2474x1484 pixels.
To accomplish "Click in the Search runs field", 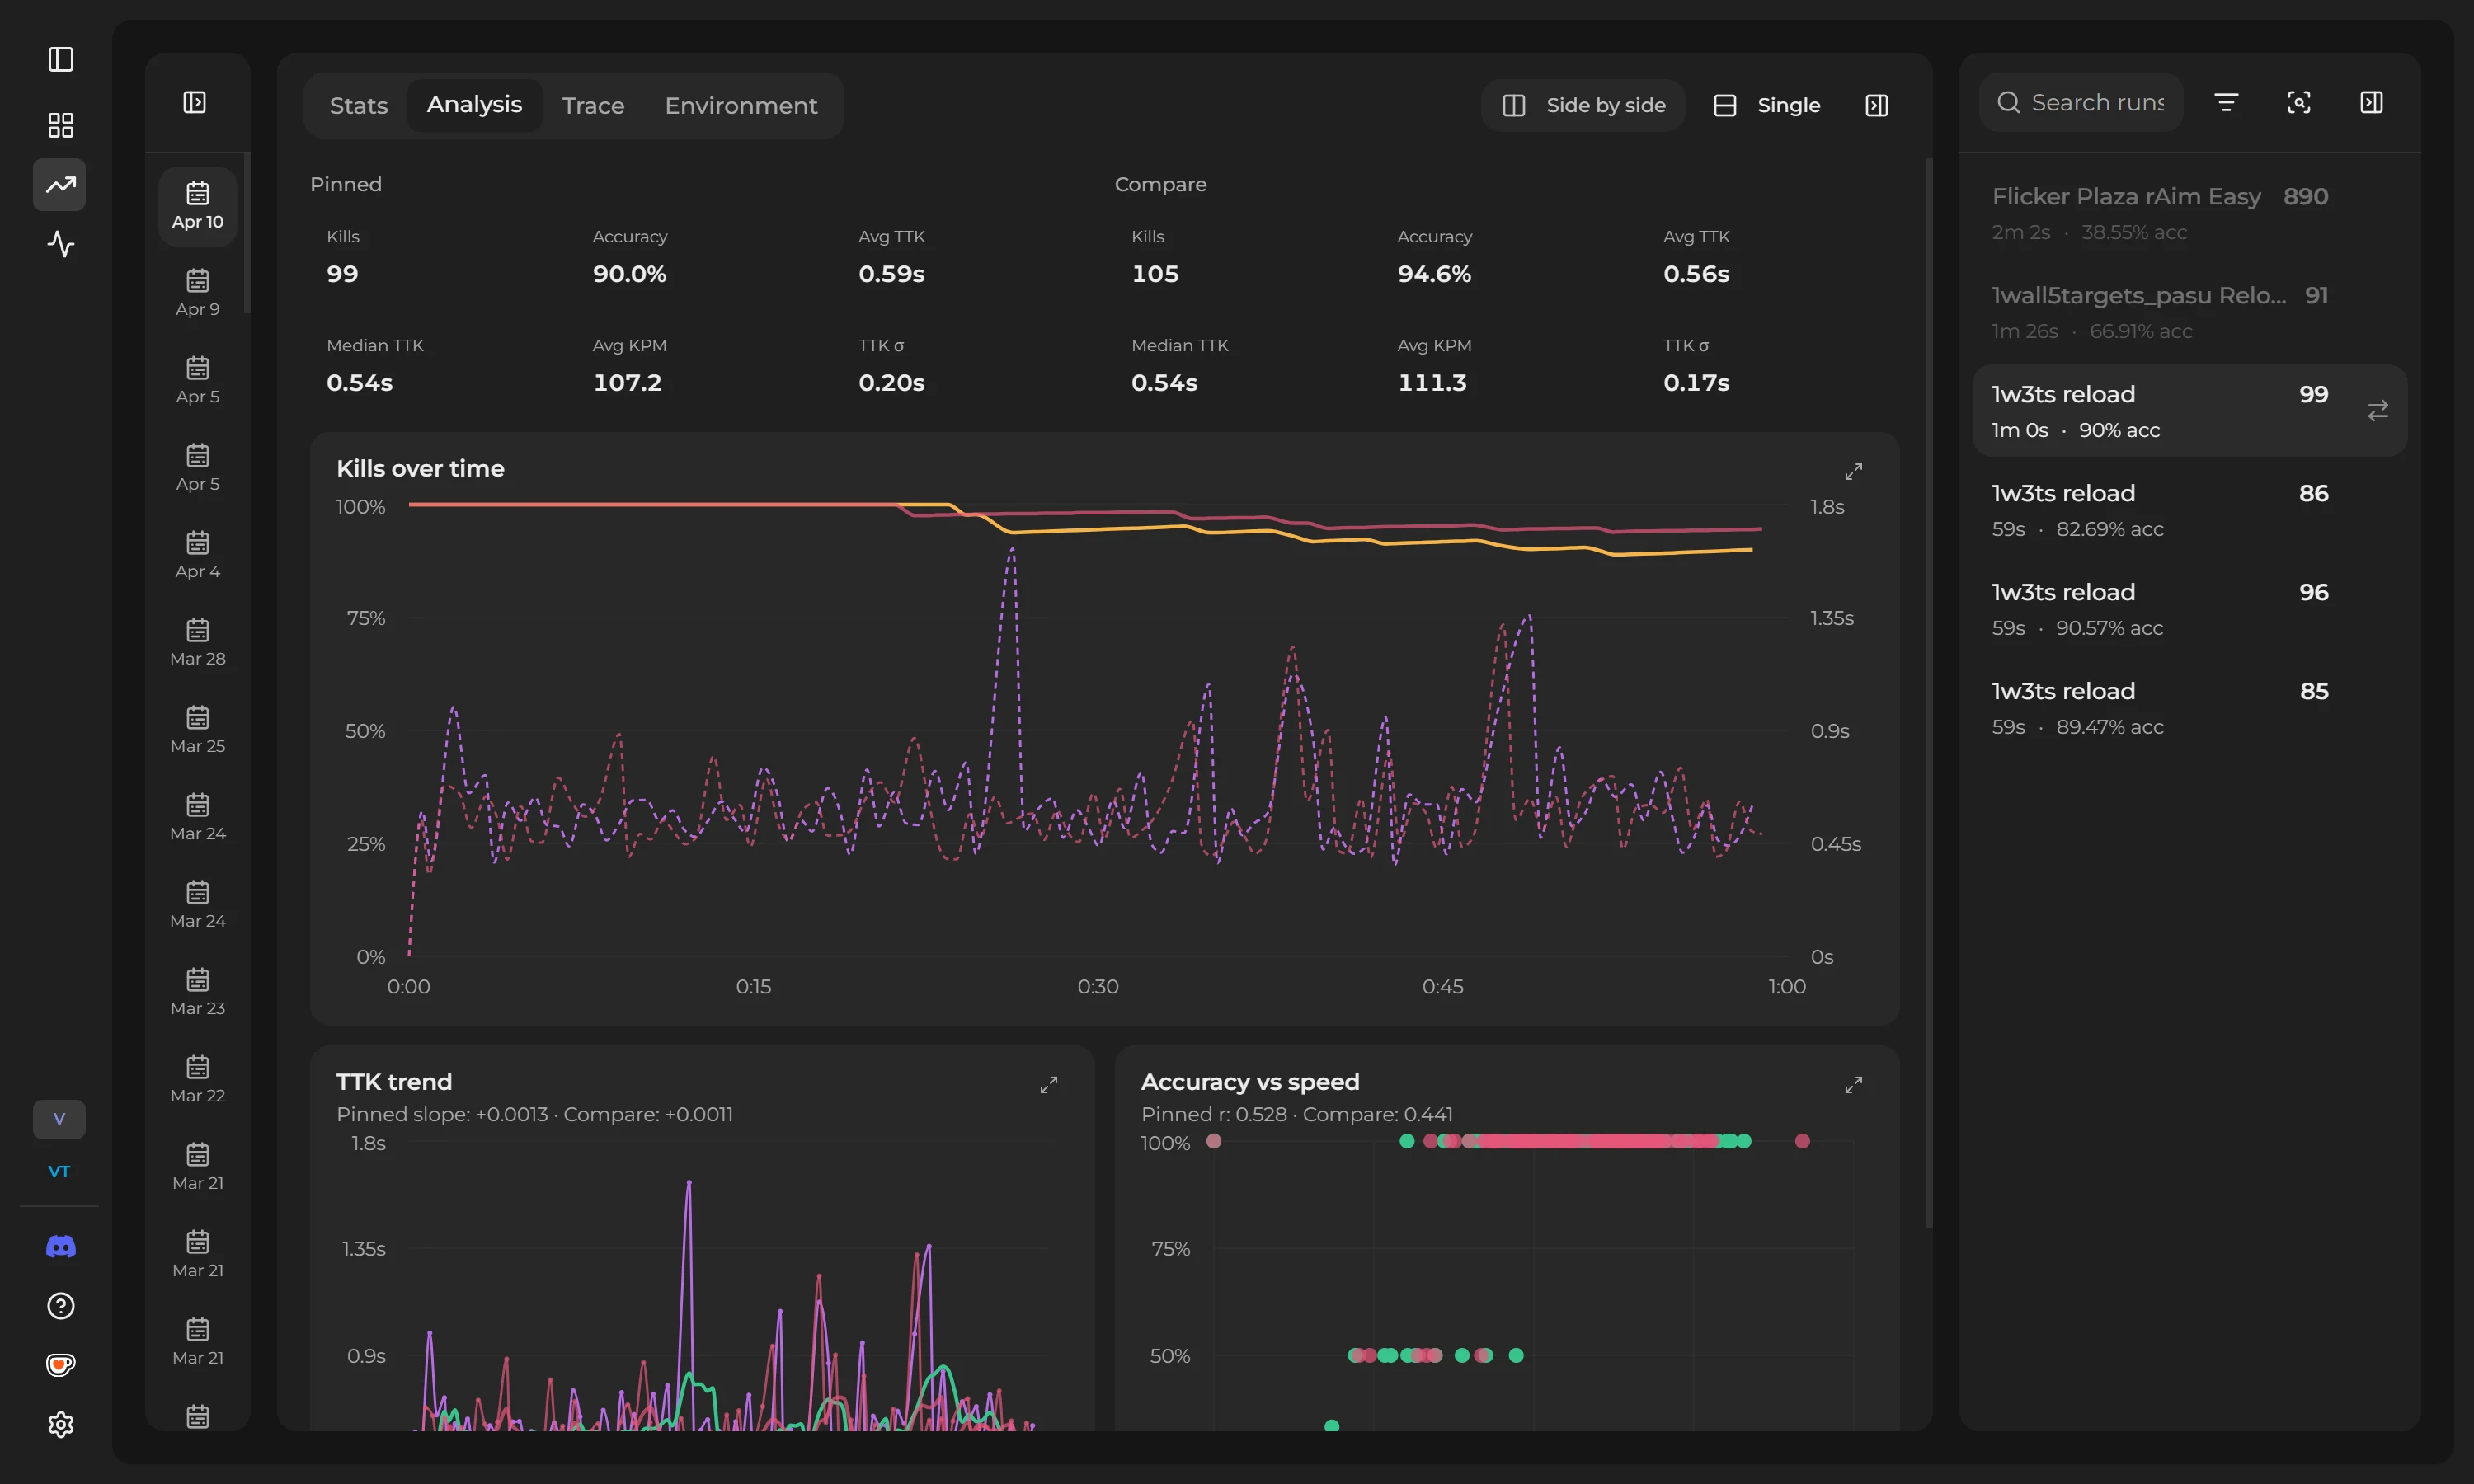I will [x=2081, y=102].
